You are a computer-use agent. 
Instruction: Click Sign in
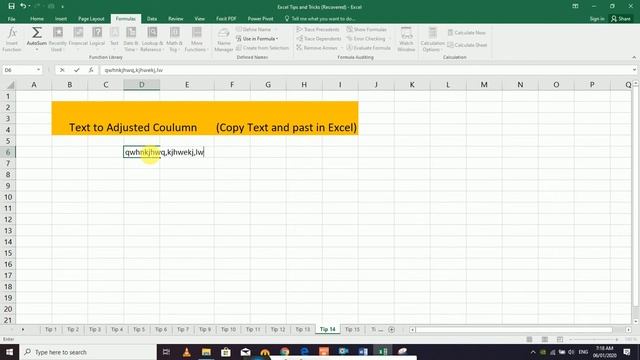point(597,19)
